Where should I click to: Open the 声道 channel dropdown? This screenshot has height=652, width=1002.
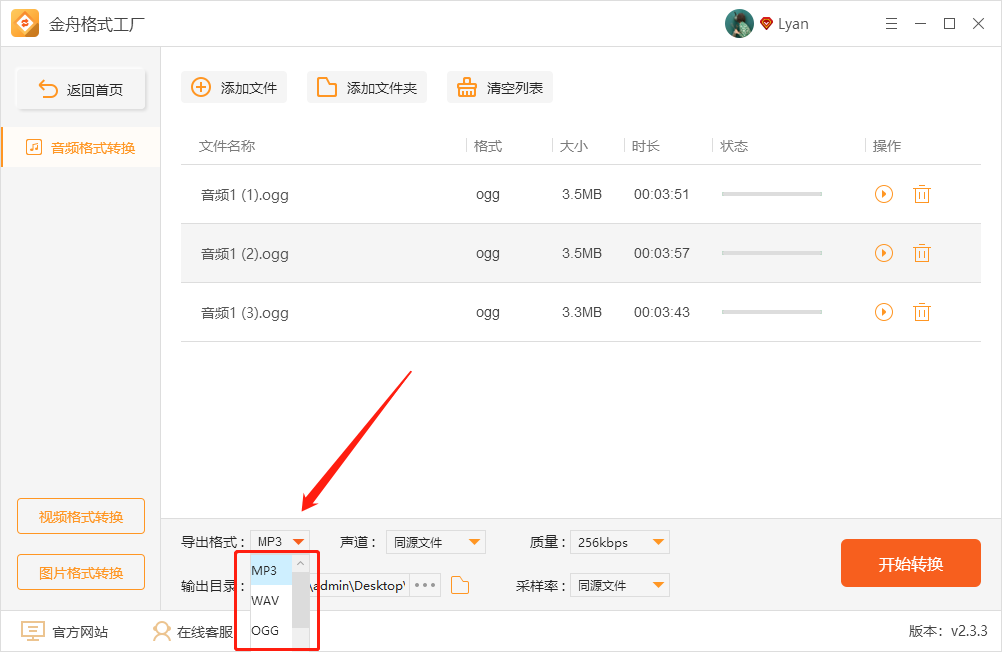point(435,541)
